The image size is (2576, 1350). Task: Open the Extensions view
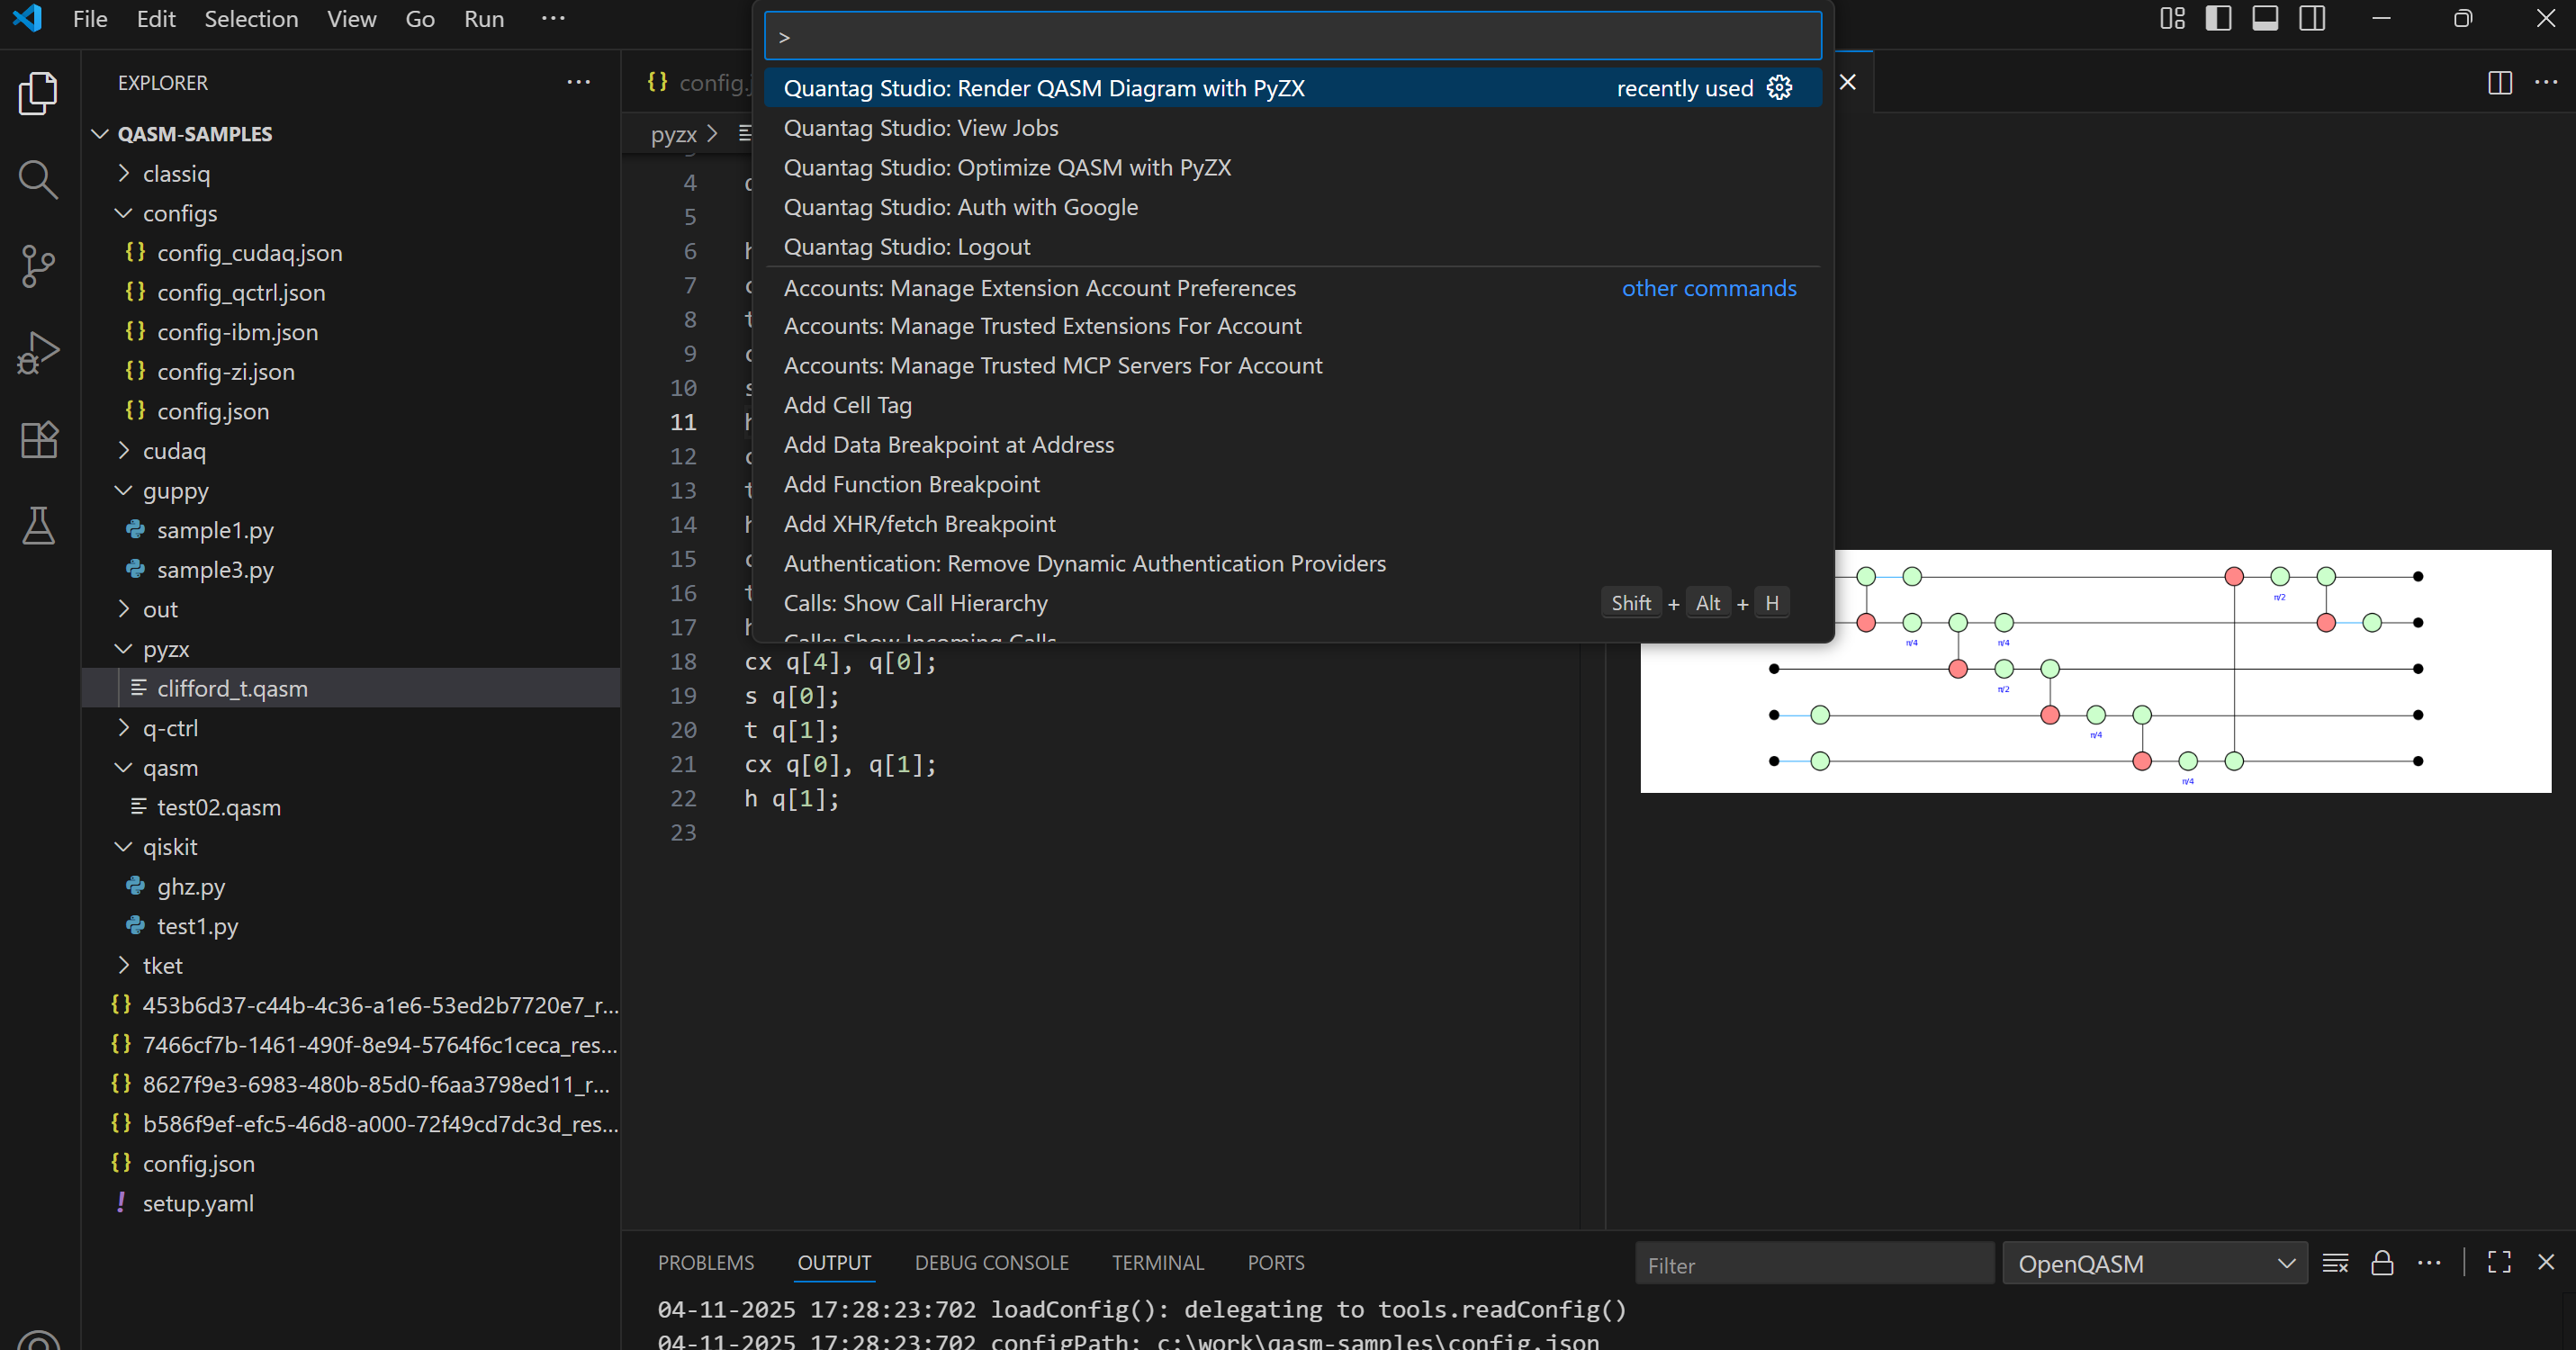click(38, 440)
